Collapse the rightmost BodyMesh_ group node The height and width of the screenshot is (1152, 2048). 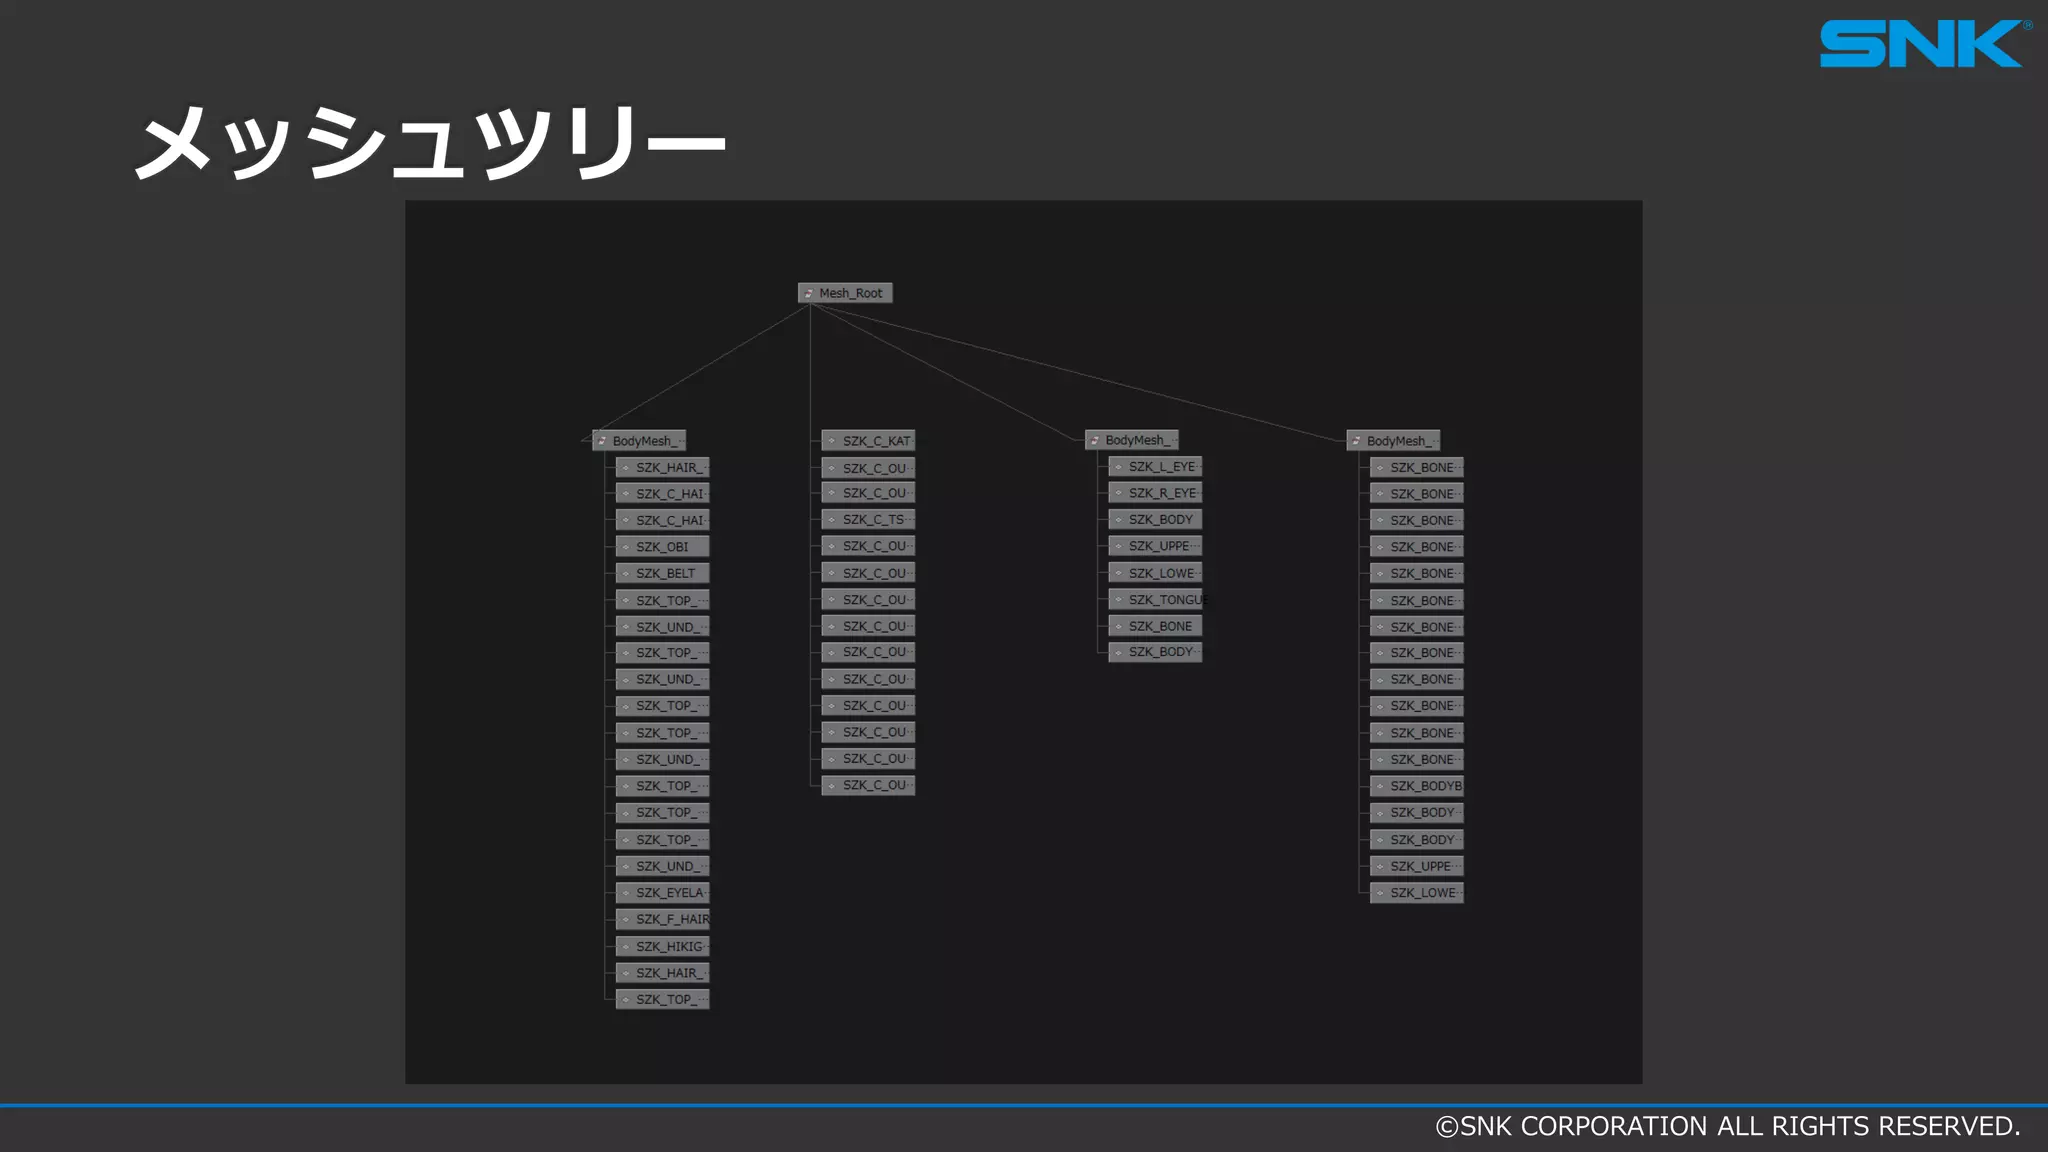click(x=1356, y=441)
